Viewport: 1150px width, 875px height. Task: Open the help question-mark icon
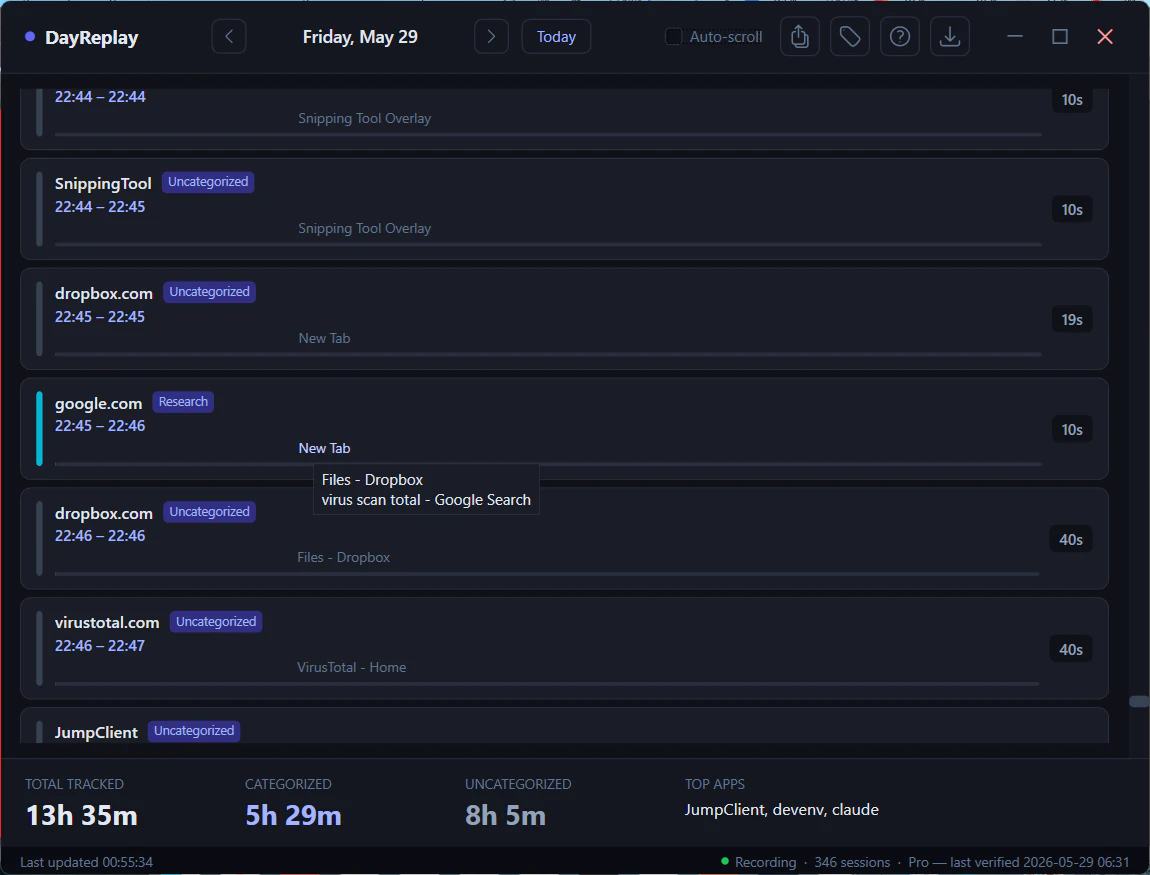[900, 37]
